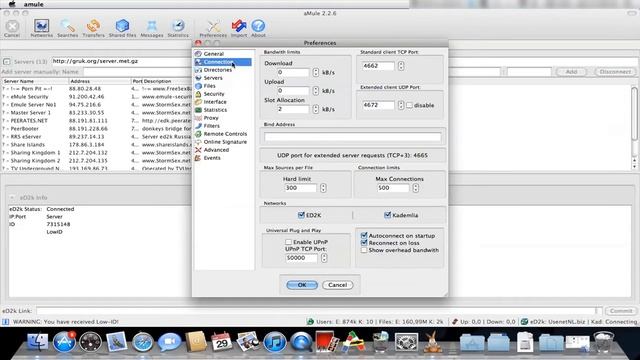Adjust the Extended client UDP Port stepper
Viewport: 640px width, 360px height.
point(401,105)
